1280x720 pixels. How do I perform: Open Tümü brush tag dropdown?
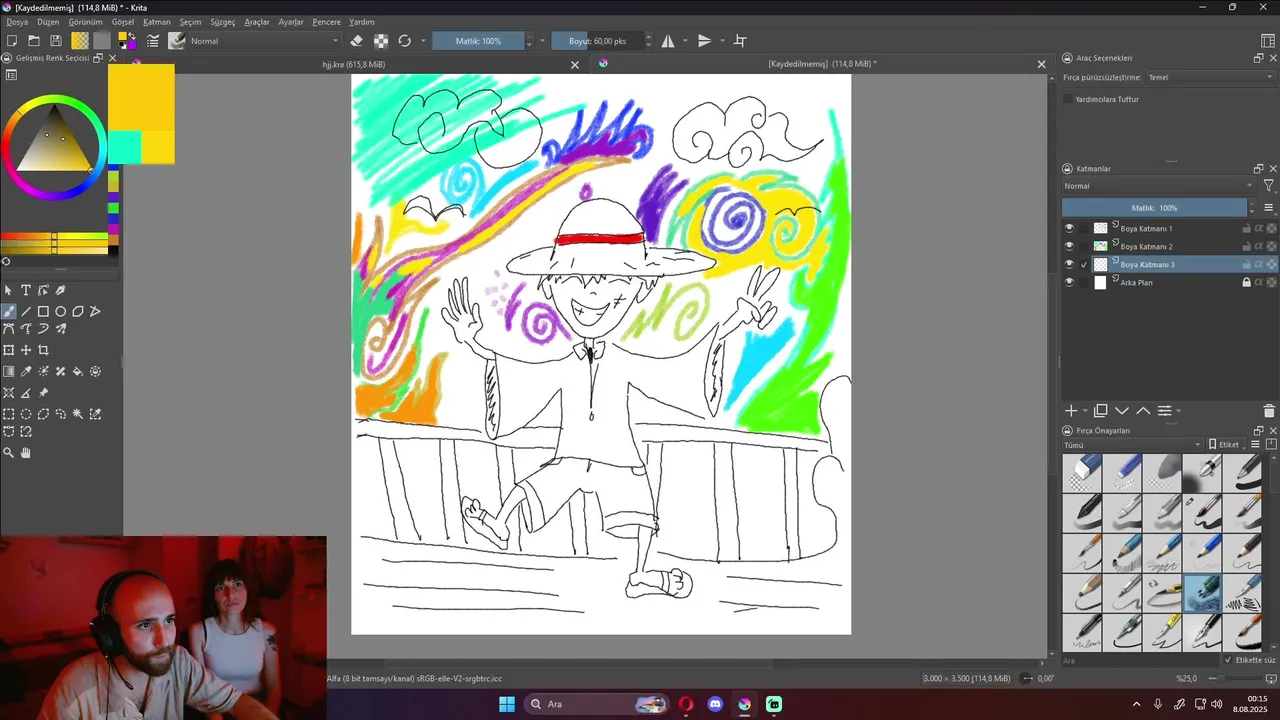point(1132,445)
